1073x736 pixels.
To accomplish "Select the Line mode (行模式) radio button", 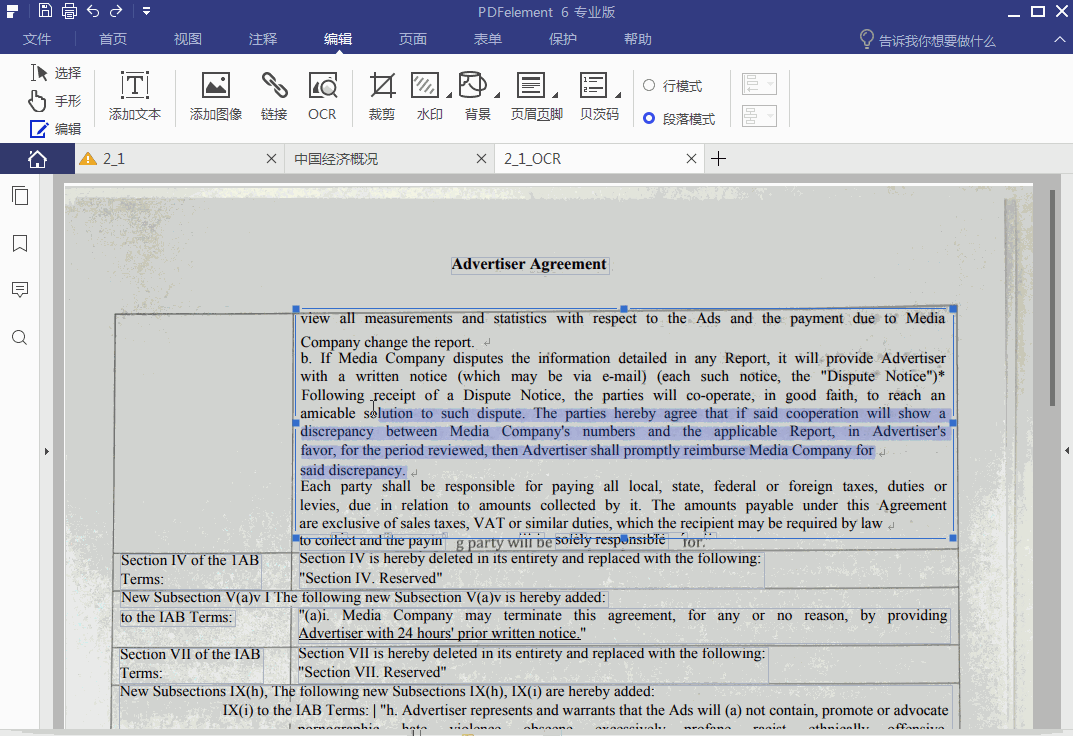I will (649, 86).
